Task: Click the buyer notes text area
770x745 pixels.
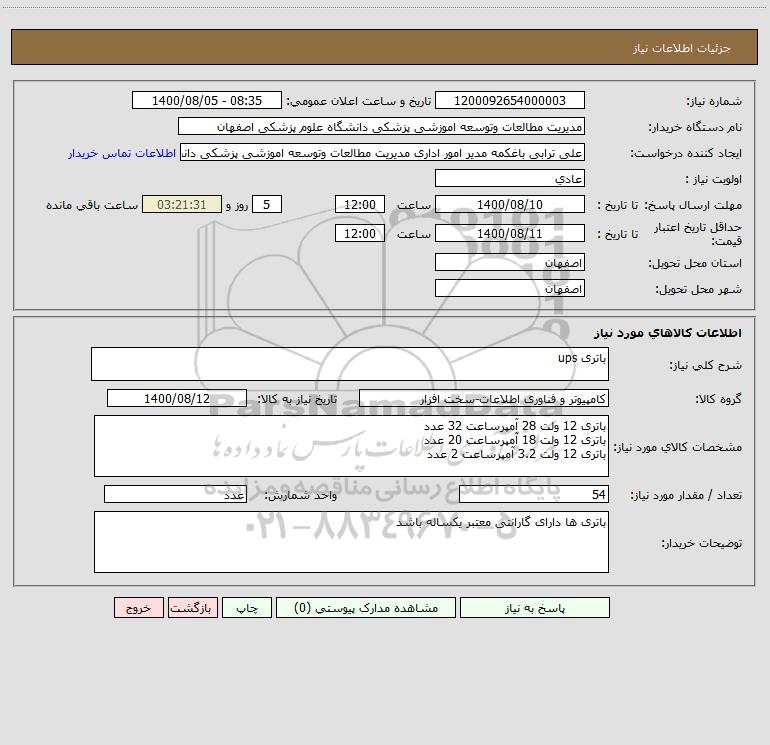Action: click(351, 542)
